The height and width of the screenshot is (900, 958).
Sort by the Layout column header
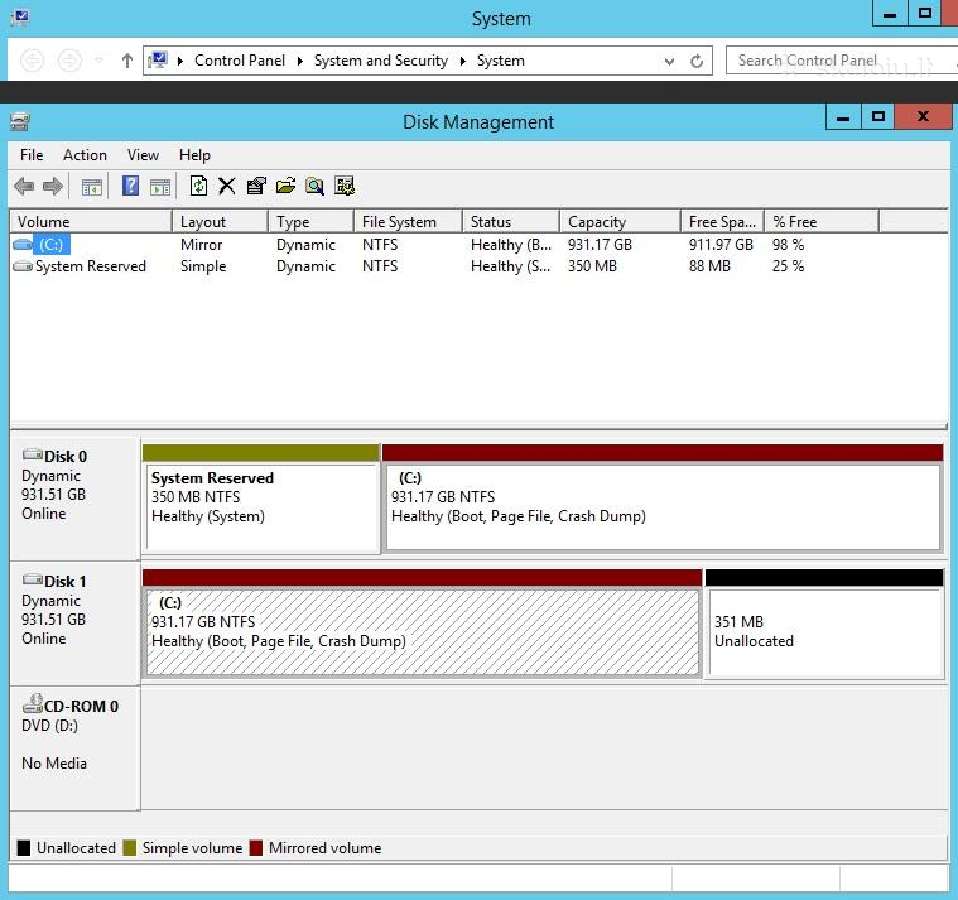pos(220,222)
